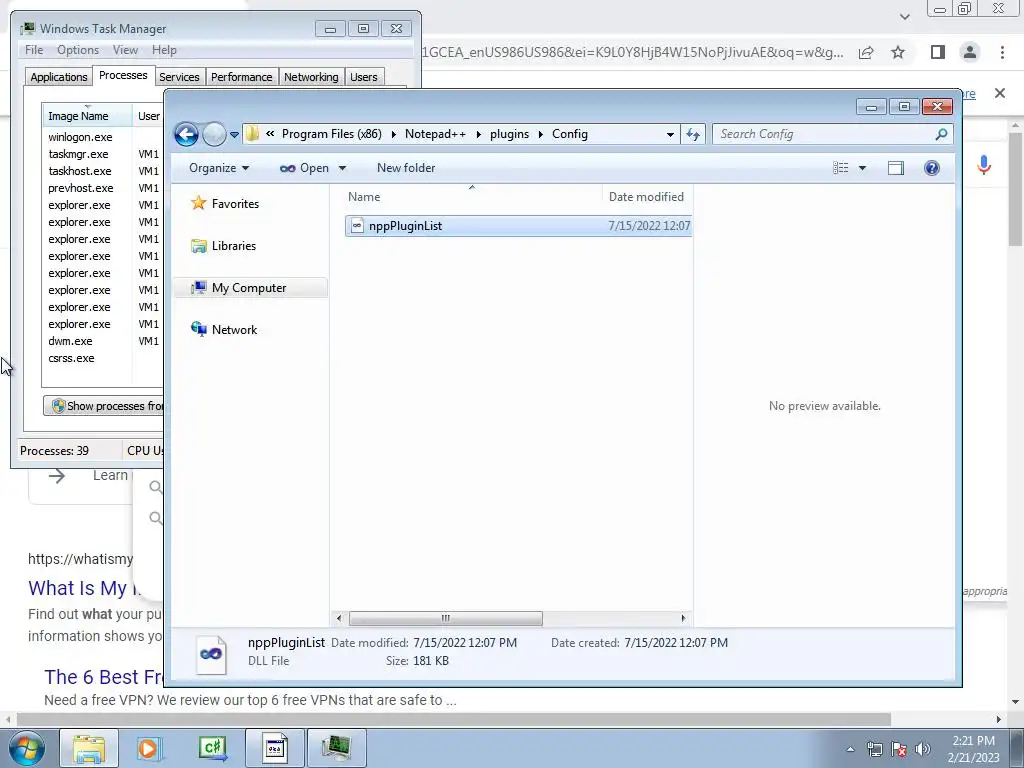This screenshot has width=1024, height=768.
Task: Select the taskmgr.exe process
Action: 78,154
